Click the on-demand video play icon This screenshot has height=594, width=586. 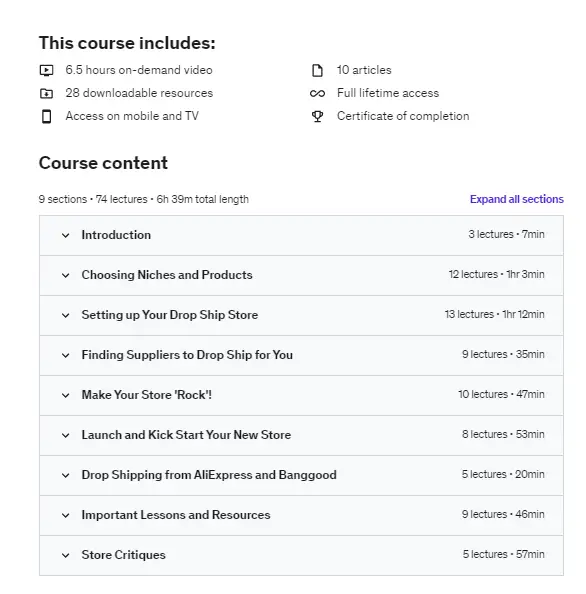[x=47, y=70]
